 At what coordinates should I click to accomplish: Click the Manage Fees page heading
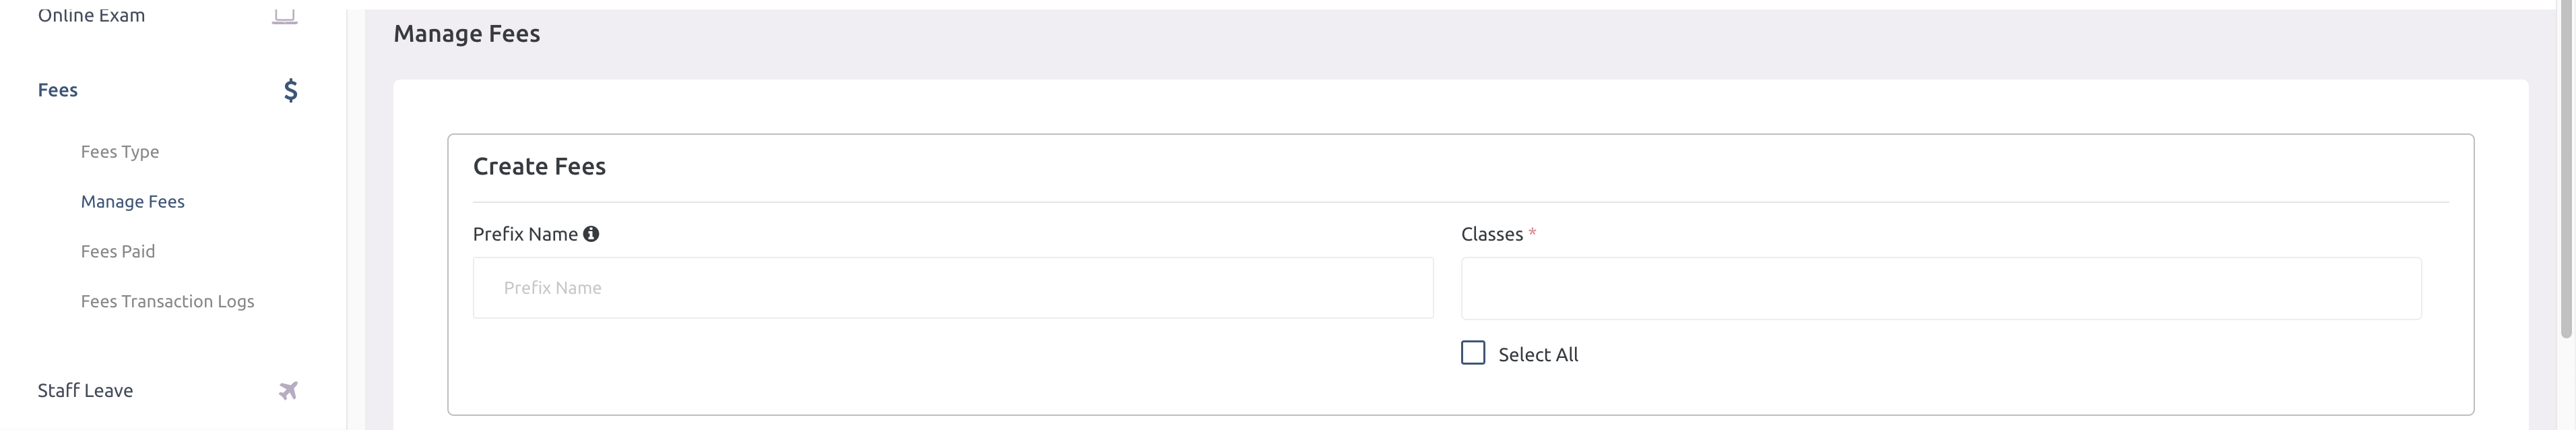click(466, 33)
